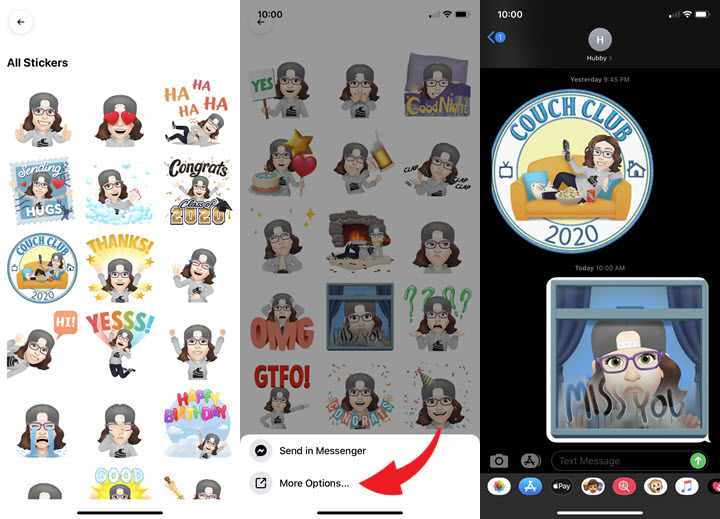Toggle the App Store apps drawer icon
Screen dimensions: 720x519
530,461
